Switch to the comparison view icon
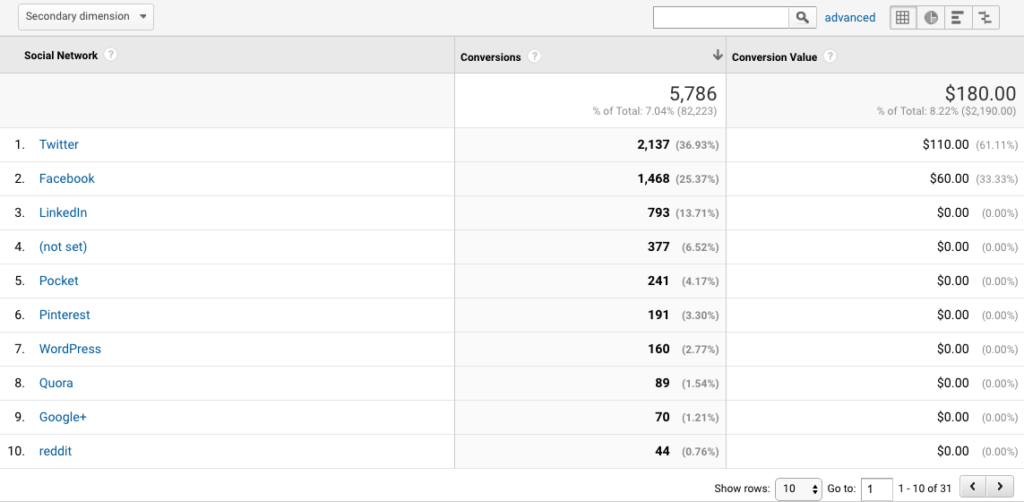The image size is (1024, 502). 985,18
